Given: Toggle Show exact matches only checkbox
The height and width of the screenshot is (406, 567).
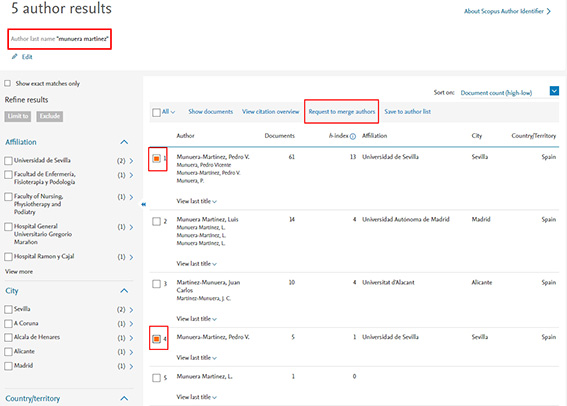Looking at the screenshot, I should [8, 84].
